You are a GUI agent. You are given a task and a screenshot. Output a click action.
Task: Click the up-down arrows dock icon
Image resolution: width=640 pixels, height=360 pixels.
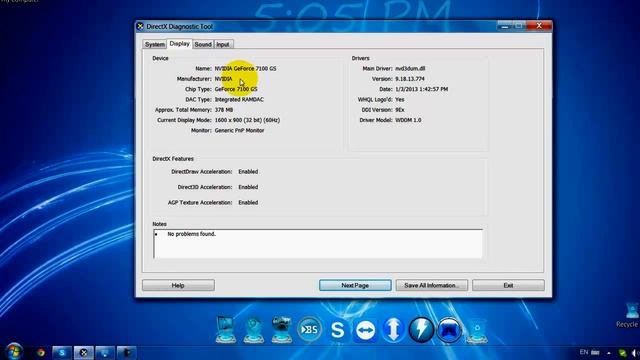click(x=393, y=329)
